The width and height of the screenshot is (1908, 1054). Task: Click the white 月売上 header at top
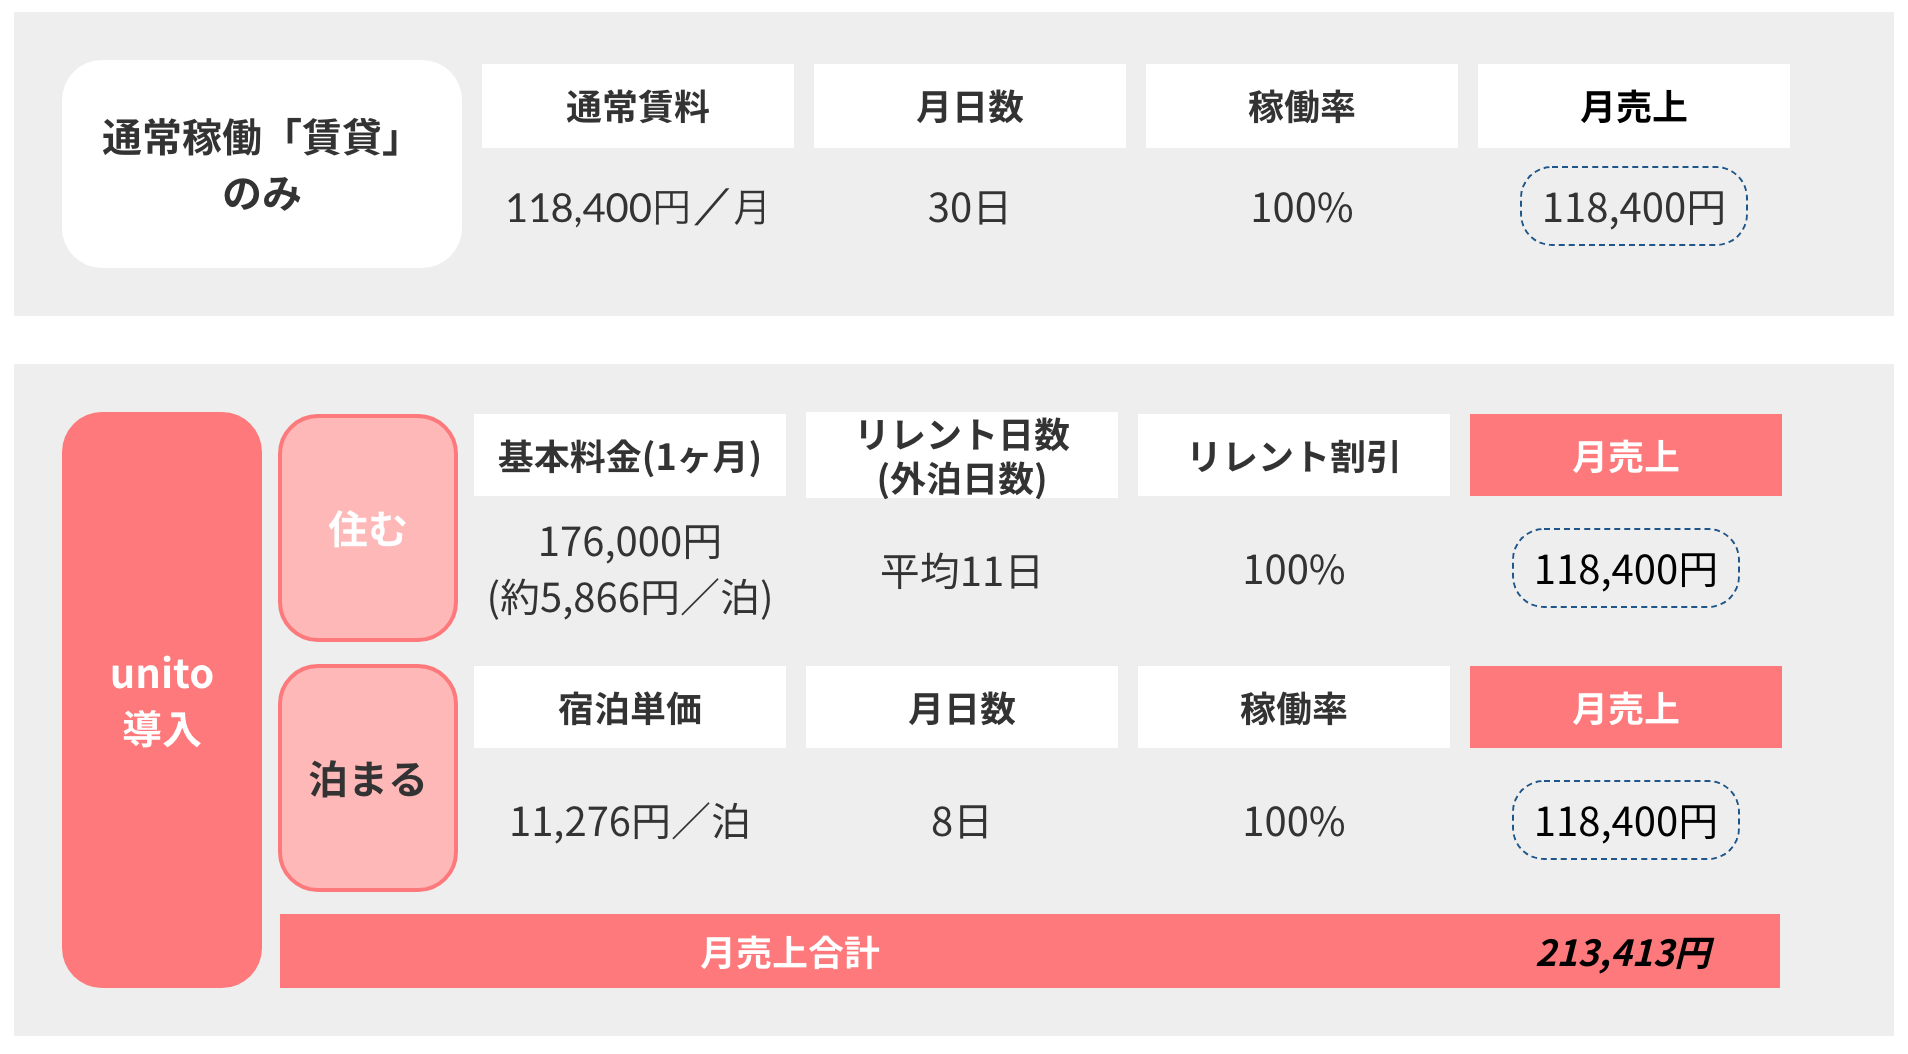tap(1633, 106)
